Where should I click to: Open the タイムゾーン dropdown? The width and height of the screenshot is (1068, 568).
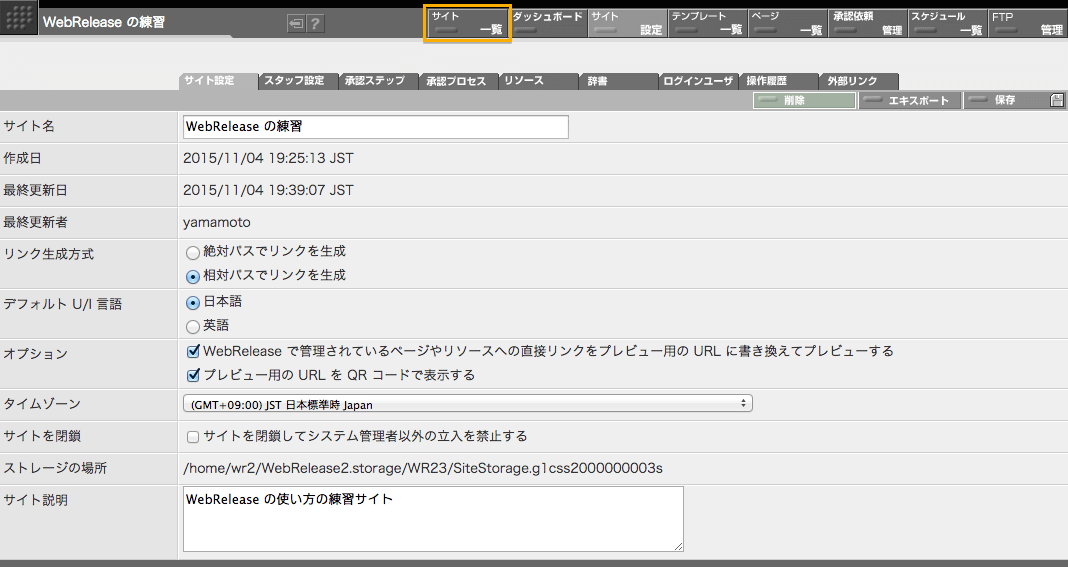pos(467,404)
